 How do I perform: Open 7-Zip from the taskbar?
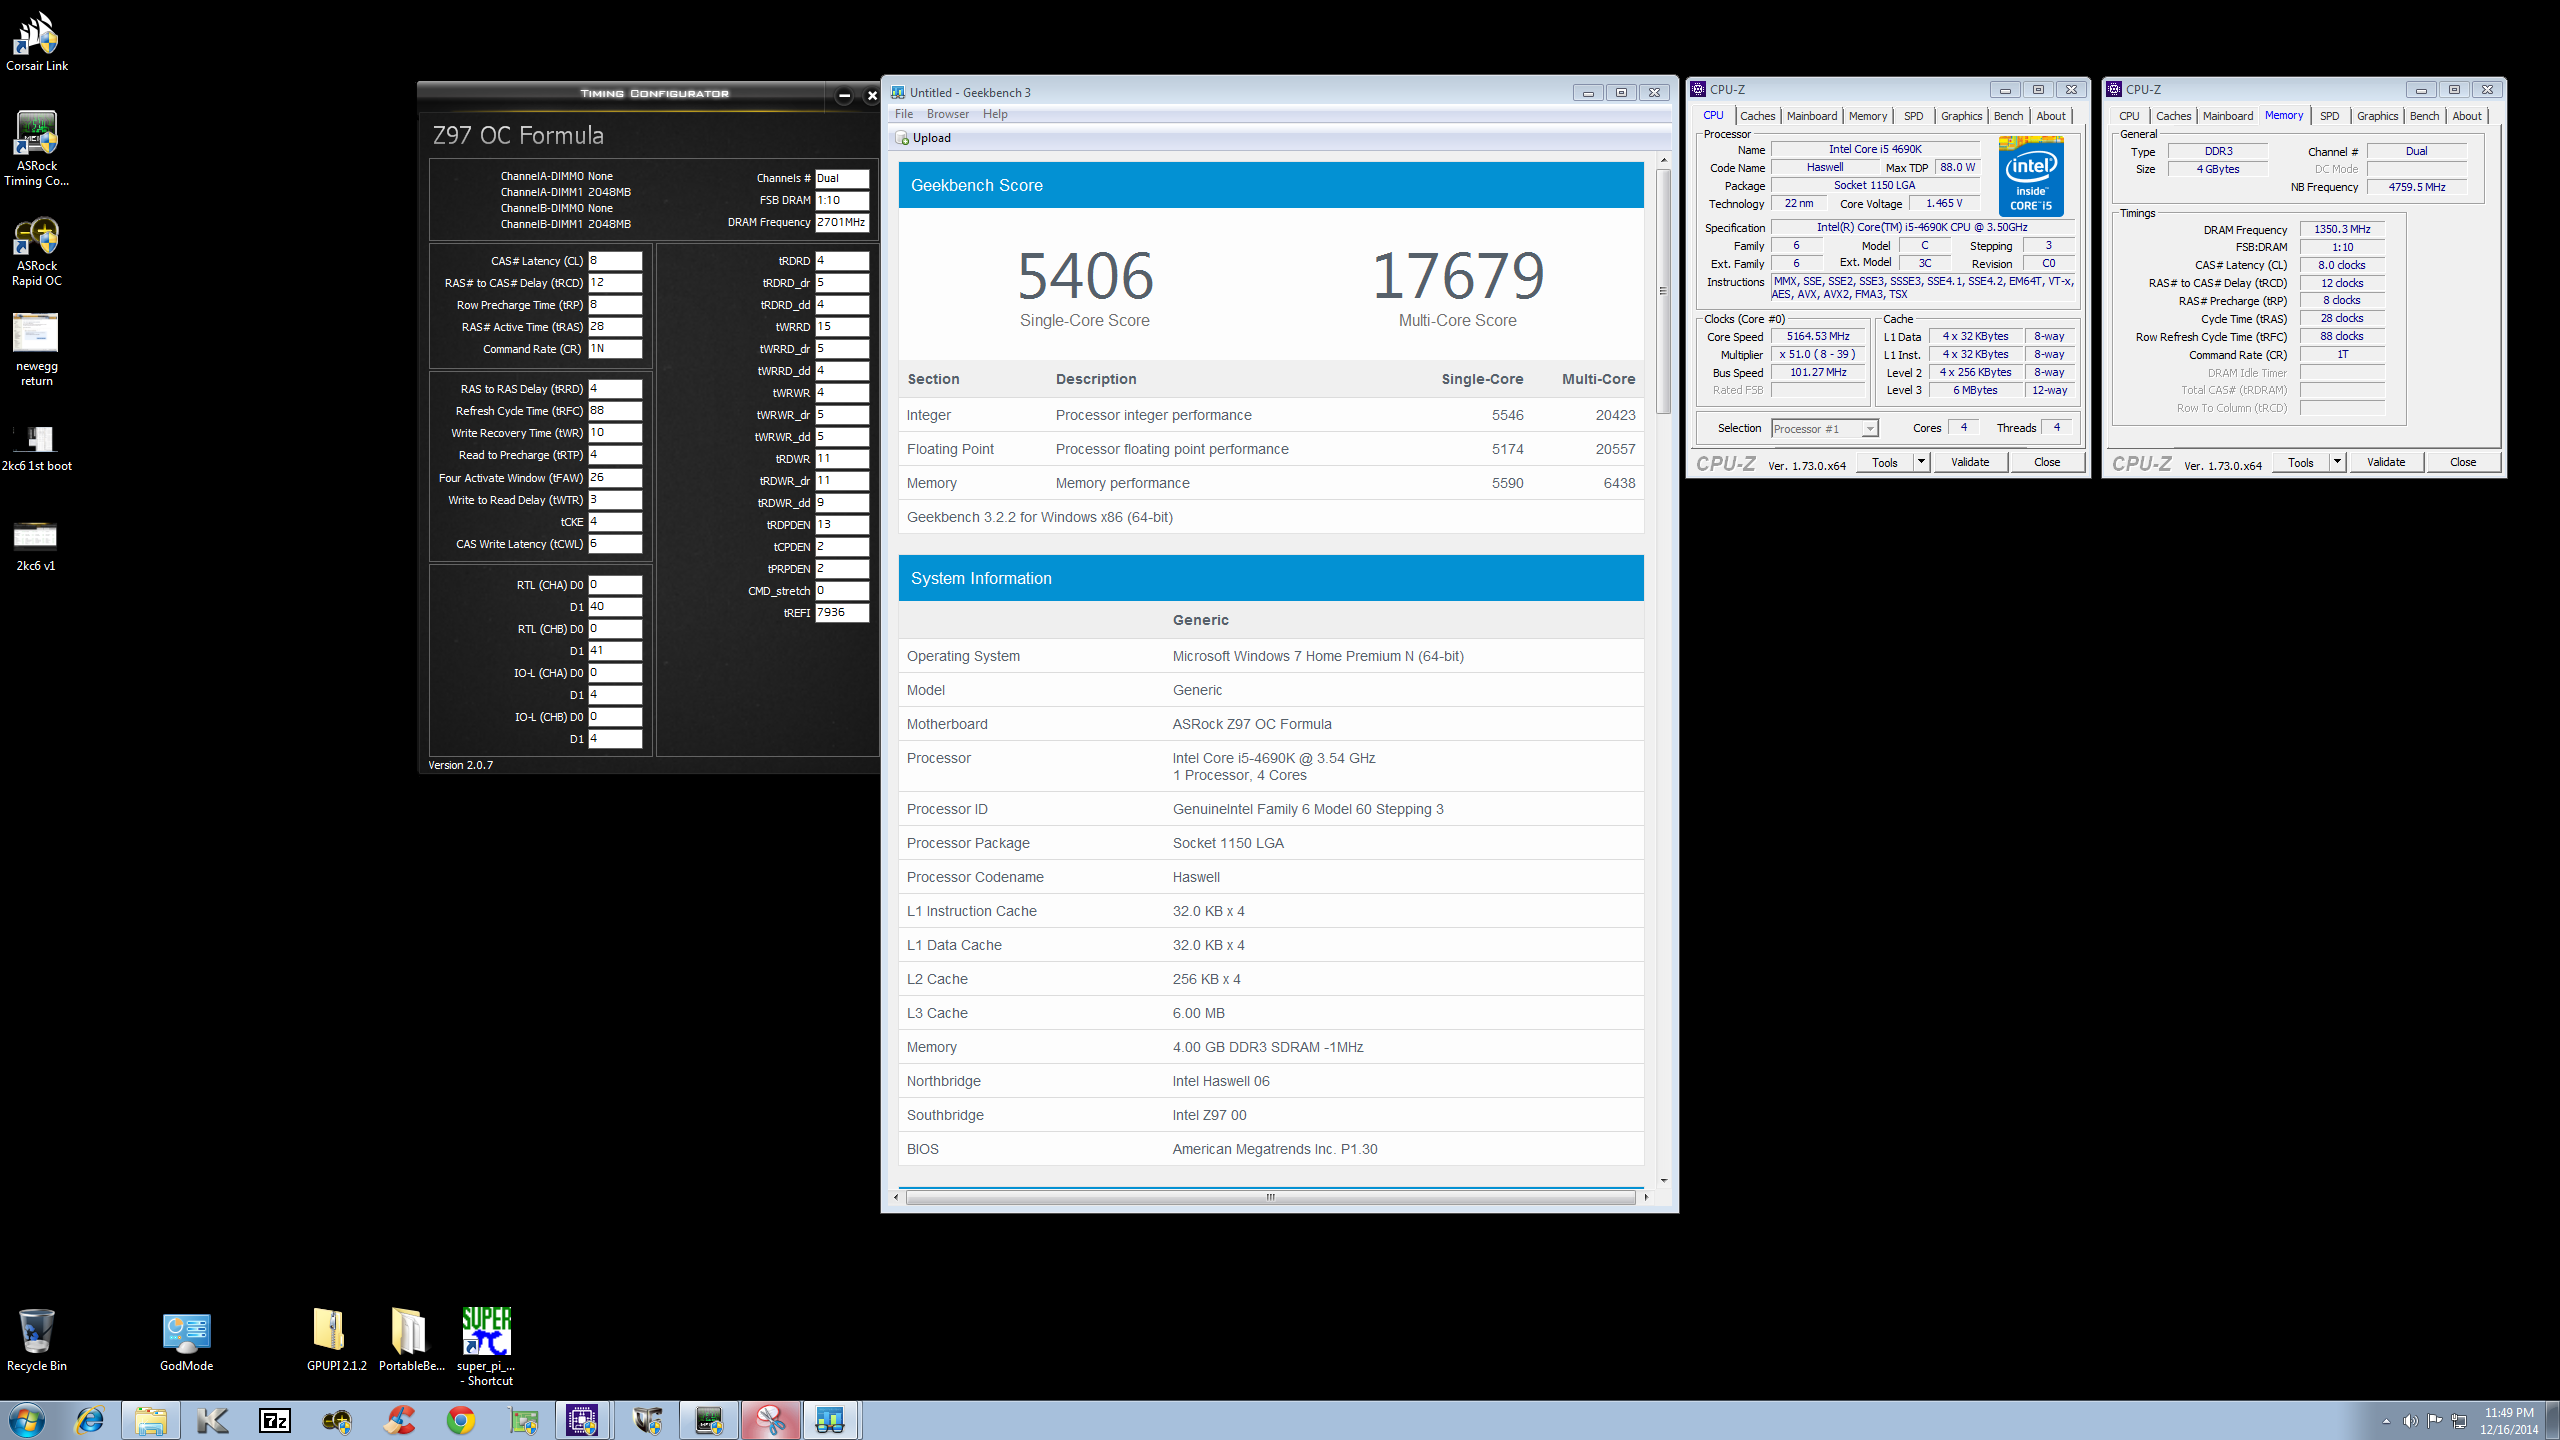(x=275, y=1420)
